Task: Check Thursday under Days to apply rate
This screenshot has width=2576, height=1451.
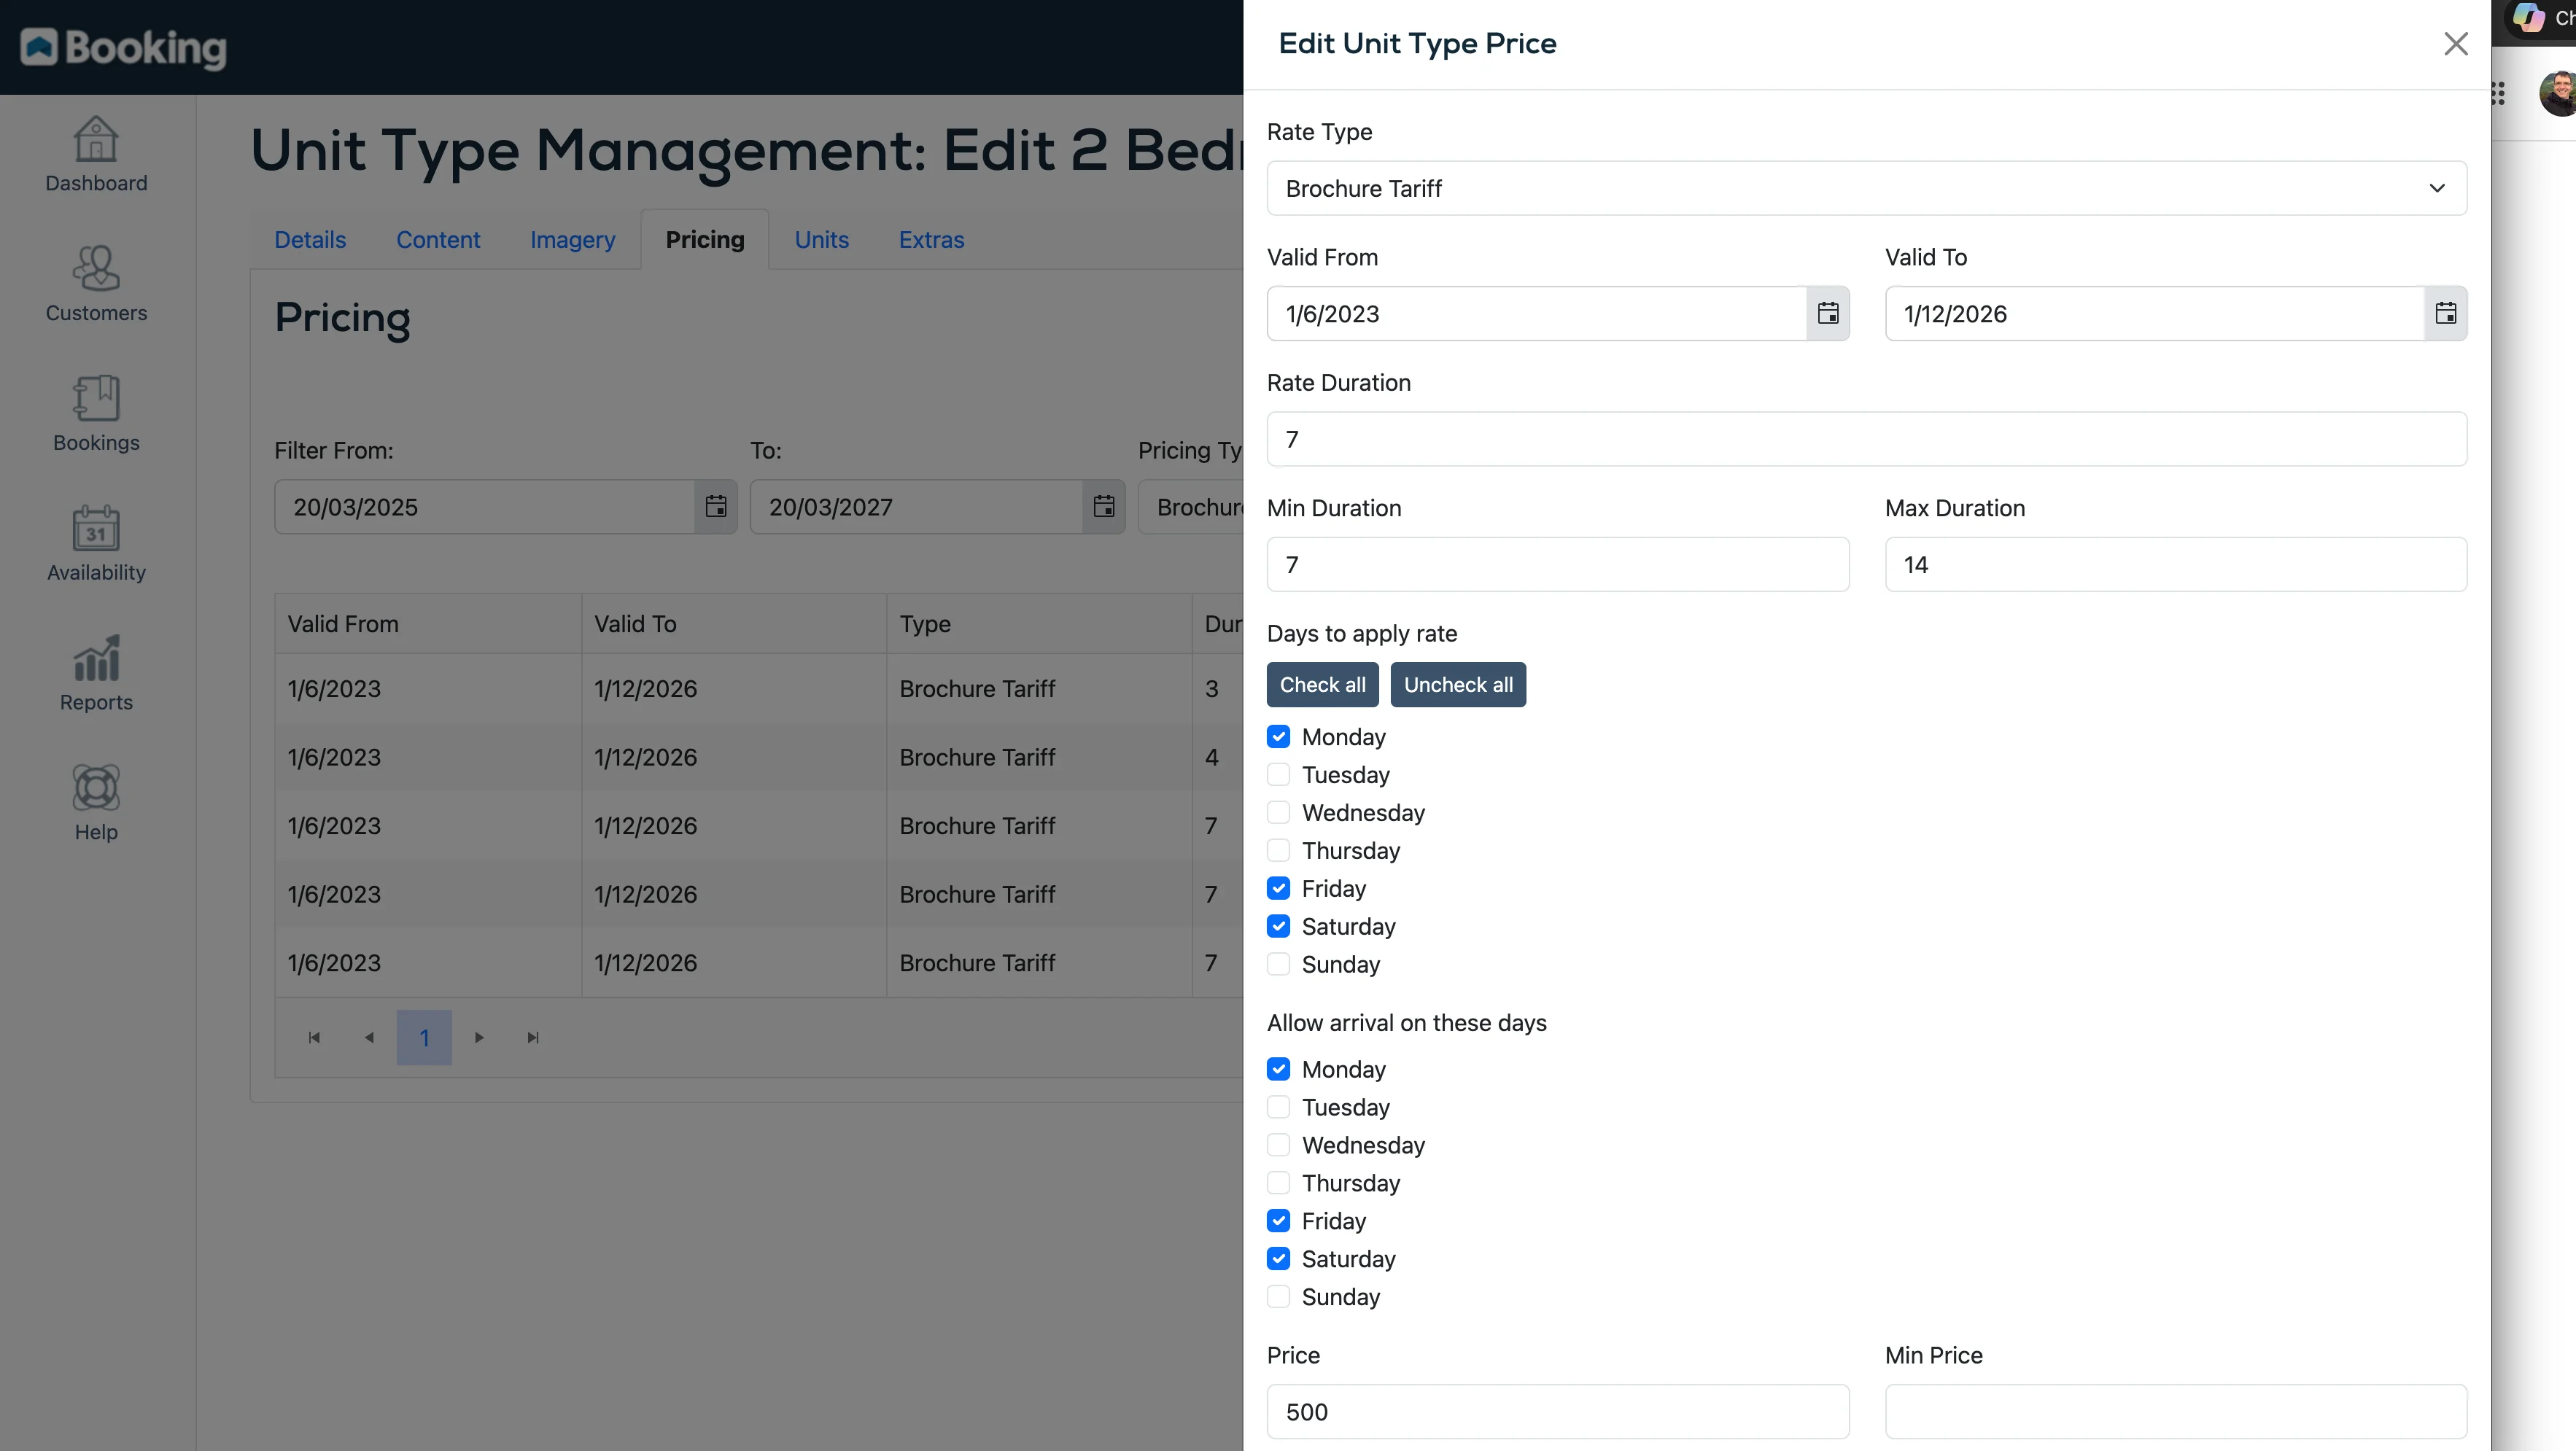Action: [x=1278, y=850]
